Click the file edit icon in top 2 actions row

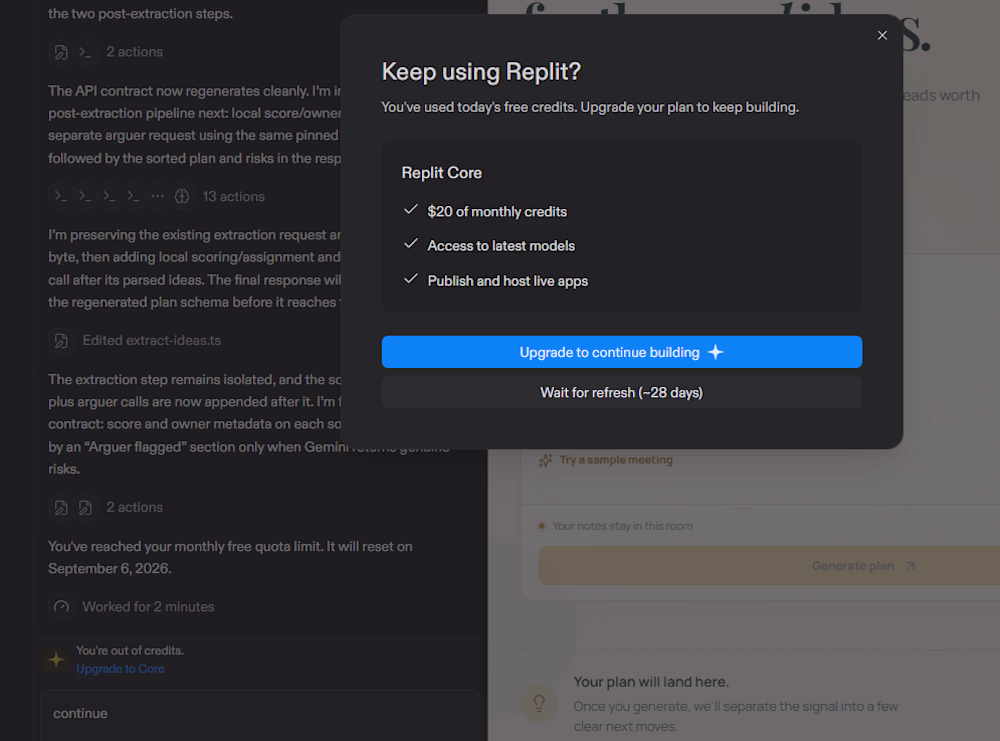click(x=61, y=52)
